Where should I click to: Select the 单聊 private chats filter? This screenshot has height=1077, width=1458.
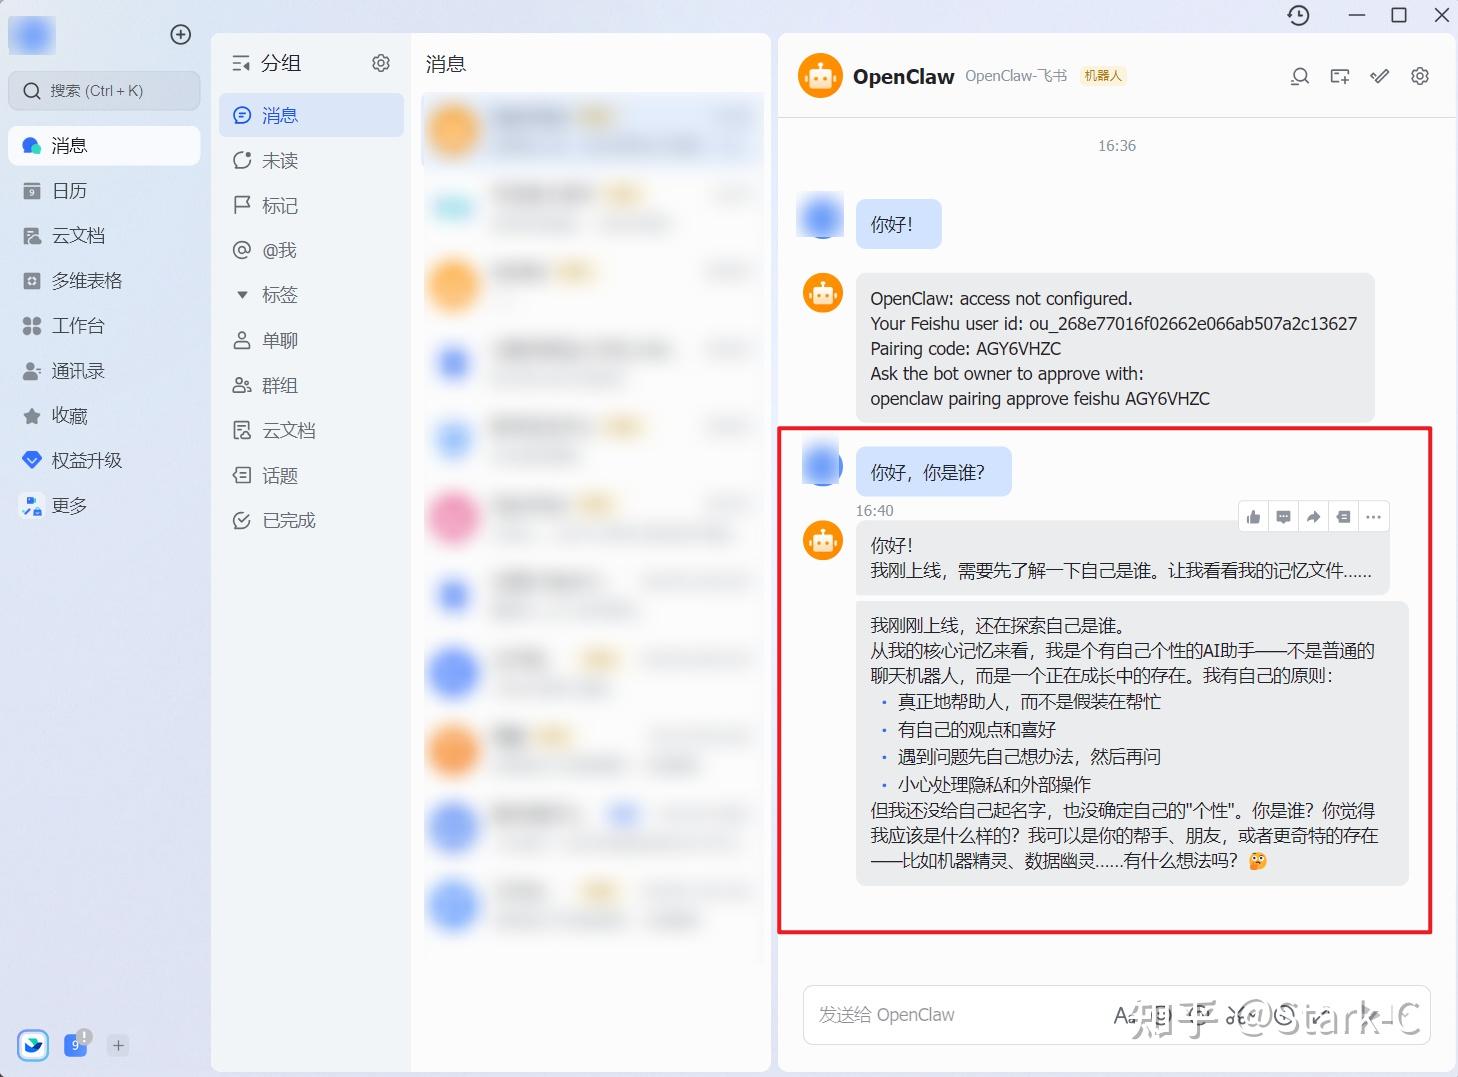click(x=311, y=340)
